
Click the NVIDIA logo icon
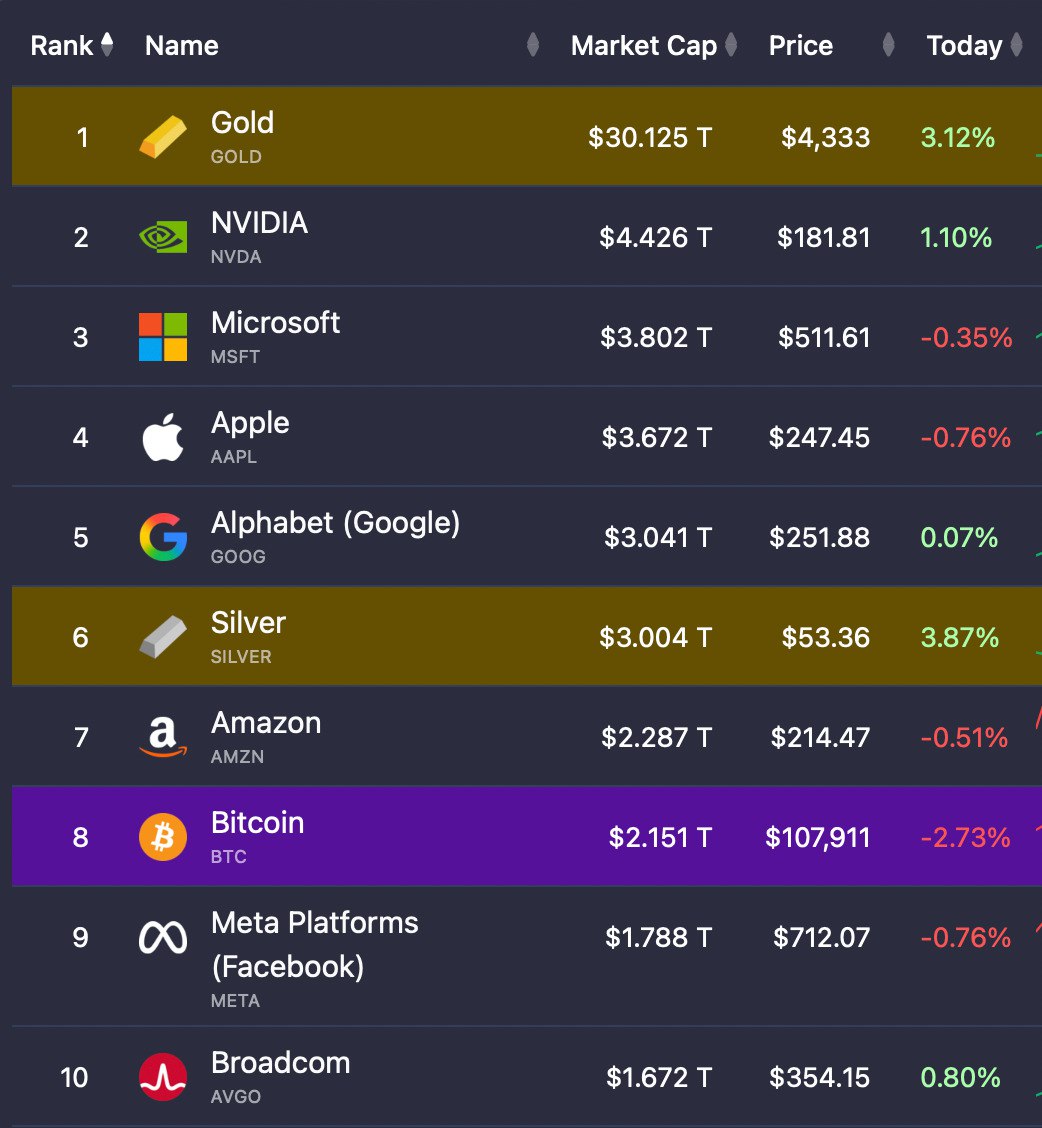(162, 237)
